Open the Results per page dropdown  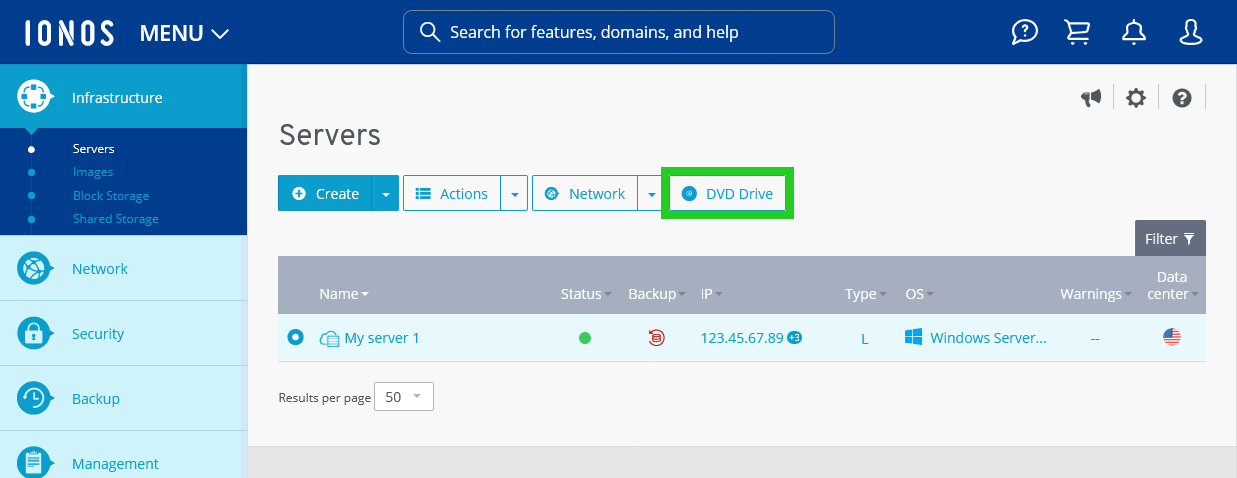tap(404, 397)
